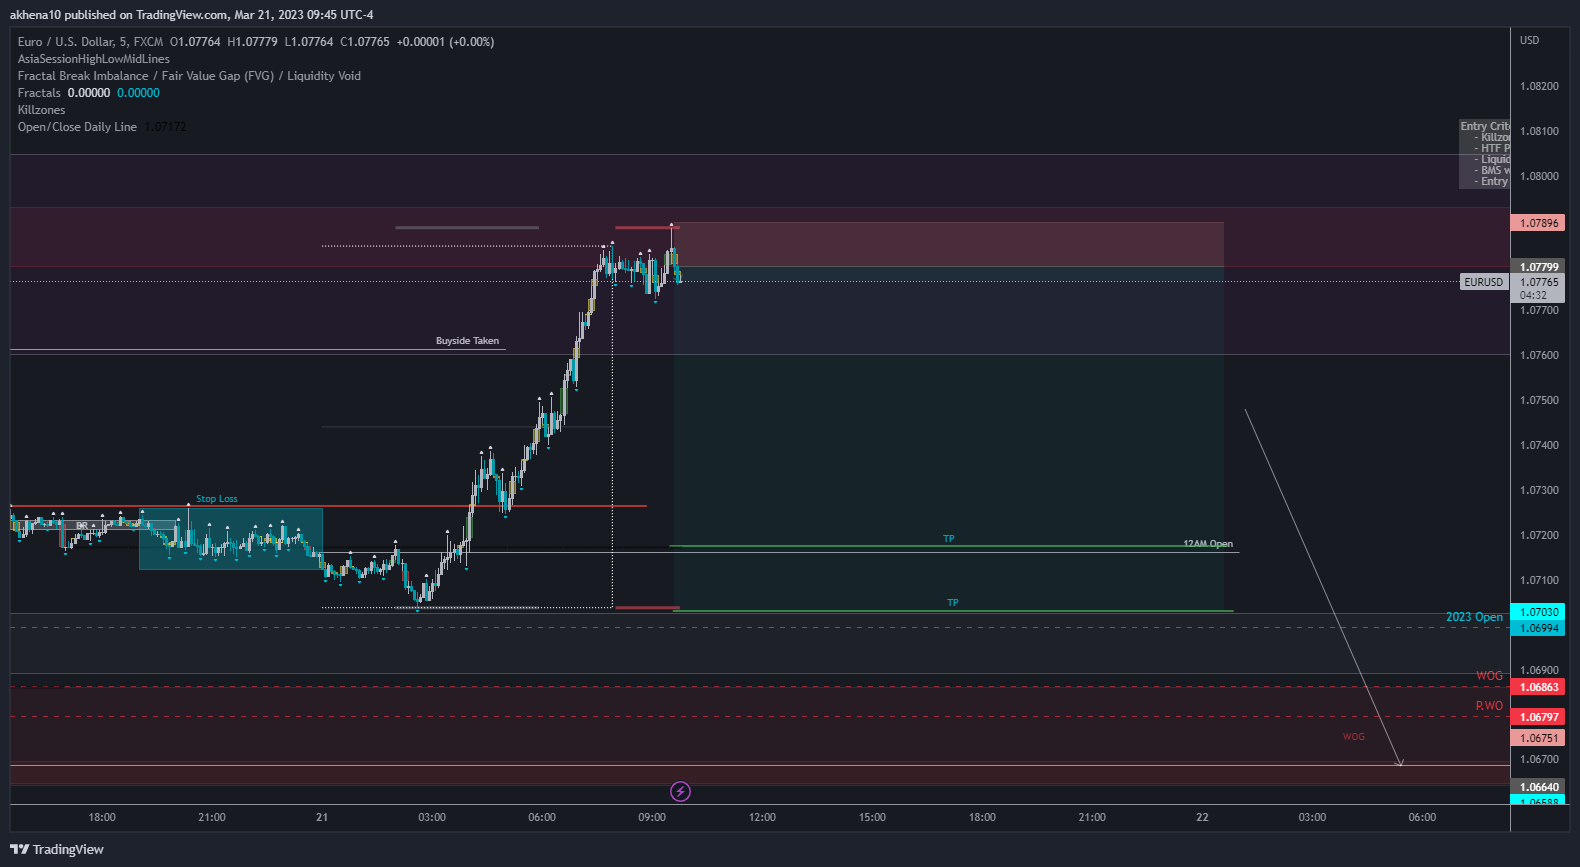The width and height of the screenshot is (1580, 867).
Task: Click the Fractals indicator legend row
Action: coord(89,93)
